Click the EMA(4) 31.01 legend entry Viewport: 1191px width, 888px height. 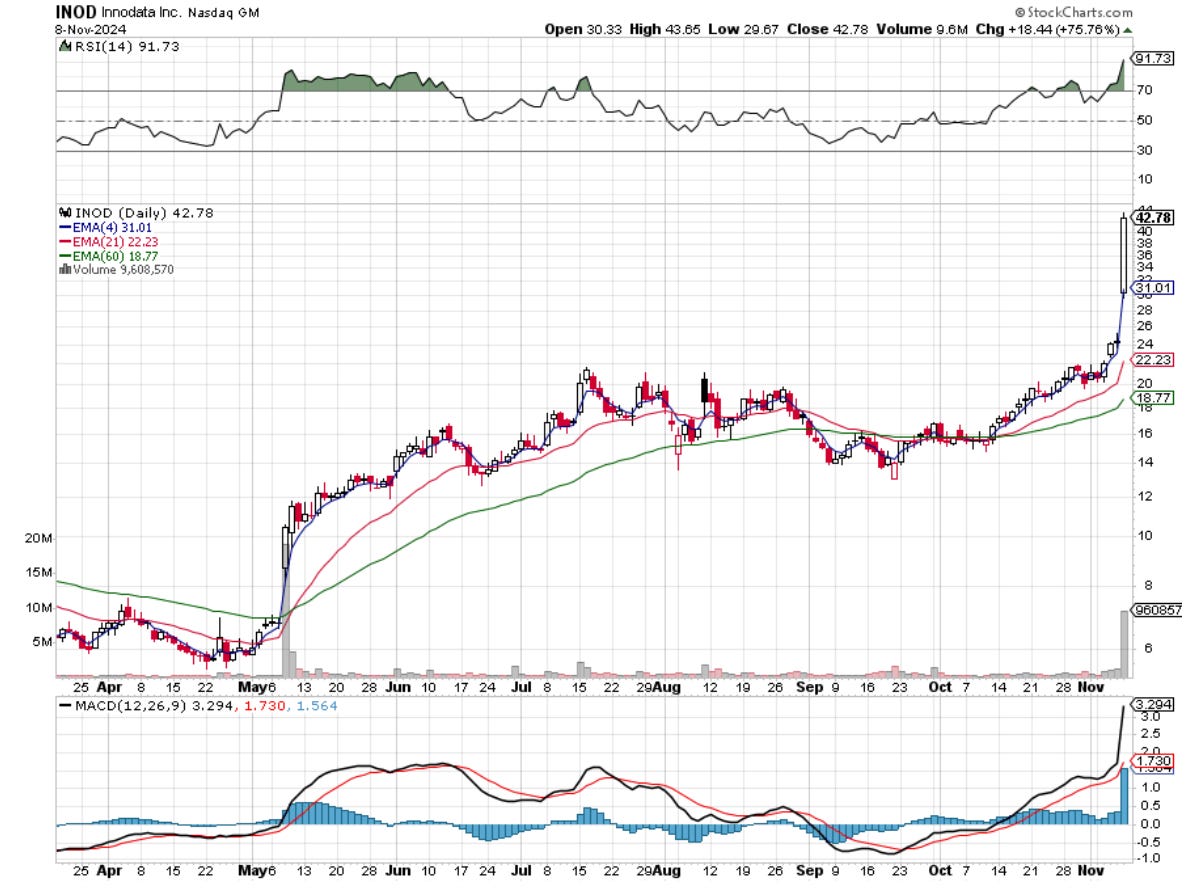coord(112,227)
